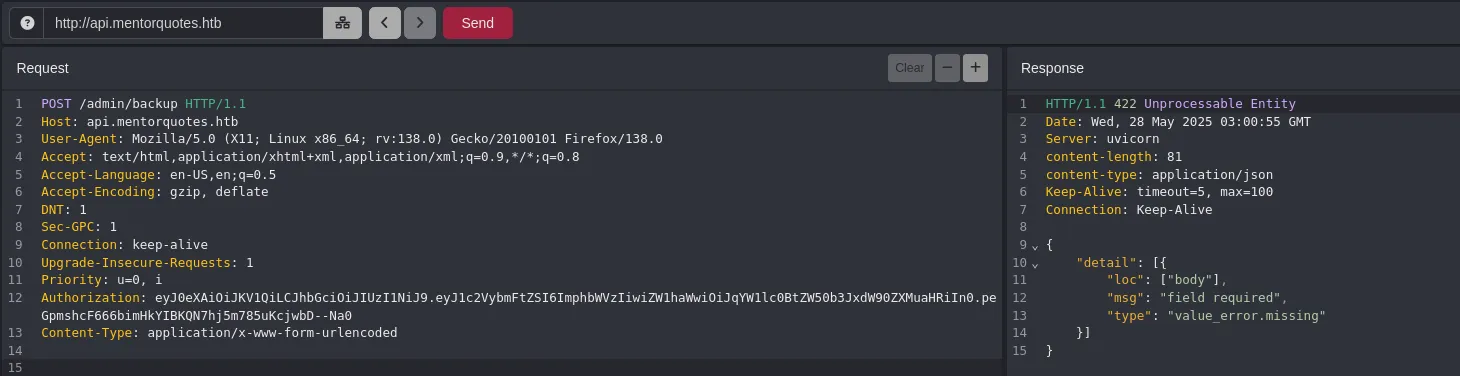
Task: Click the question mark help icon
Action: pyautogui.click(x=27, y=23)
